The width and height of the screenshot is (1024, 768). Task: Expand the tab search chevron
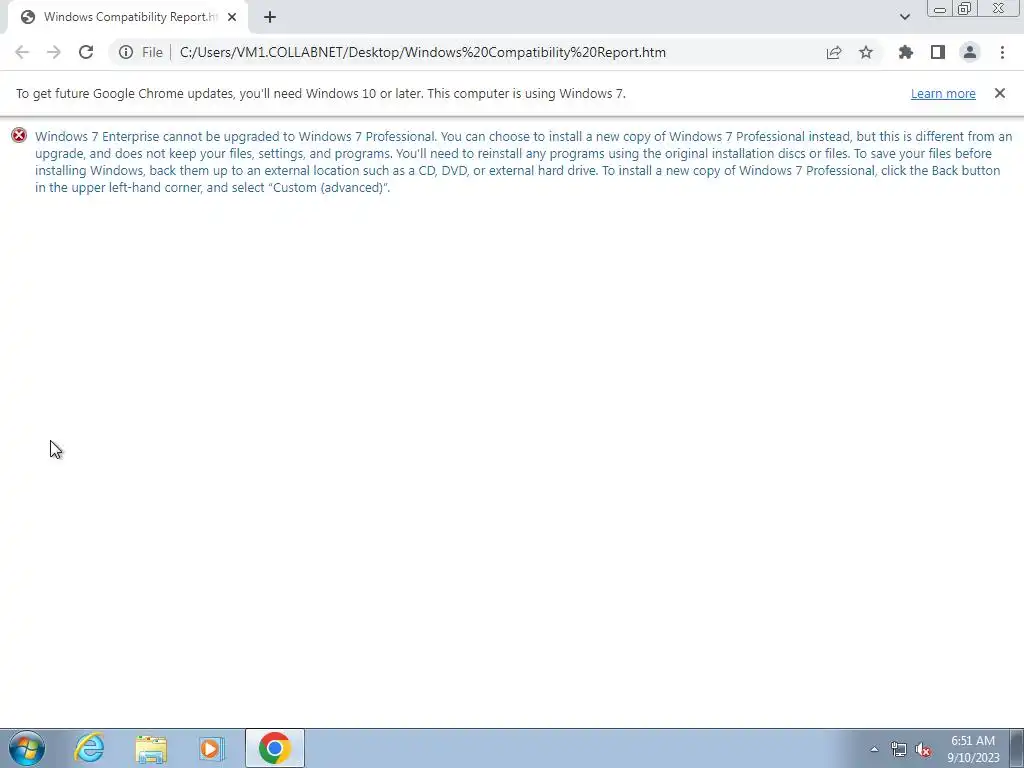click(x=904, y=17)
